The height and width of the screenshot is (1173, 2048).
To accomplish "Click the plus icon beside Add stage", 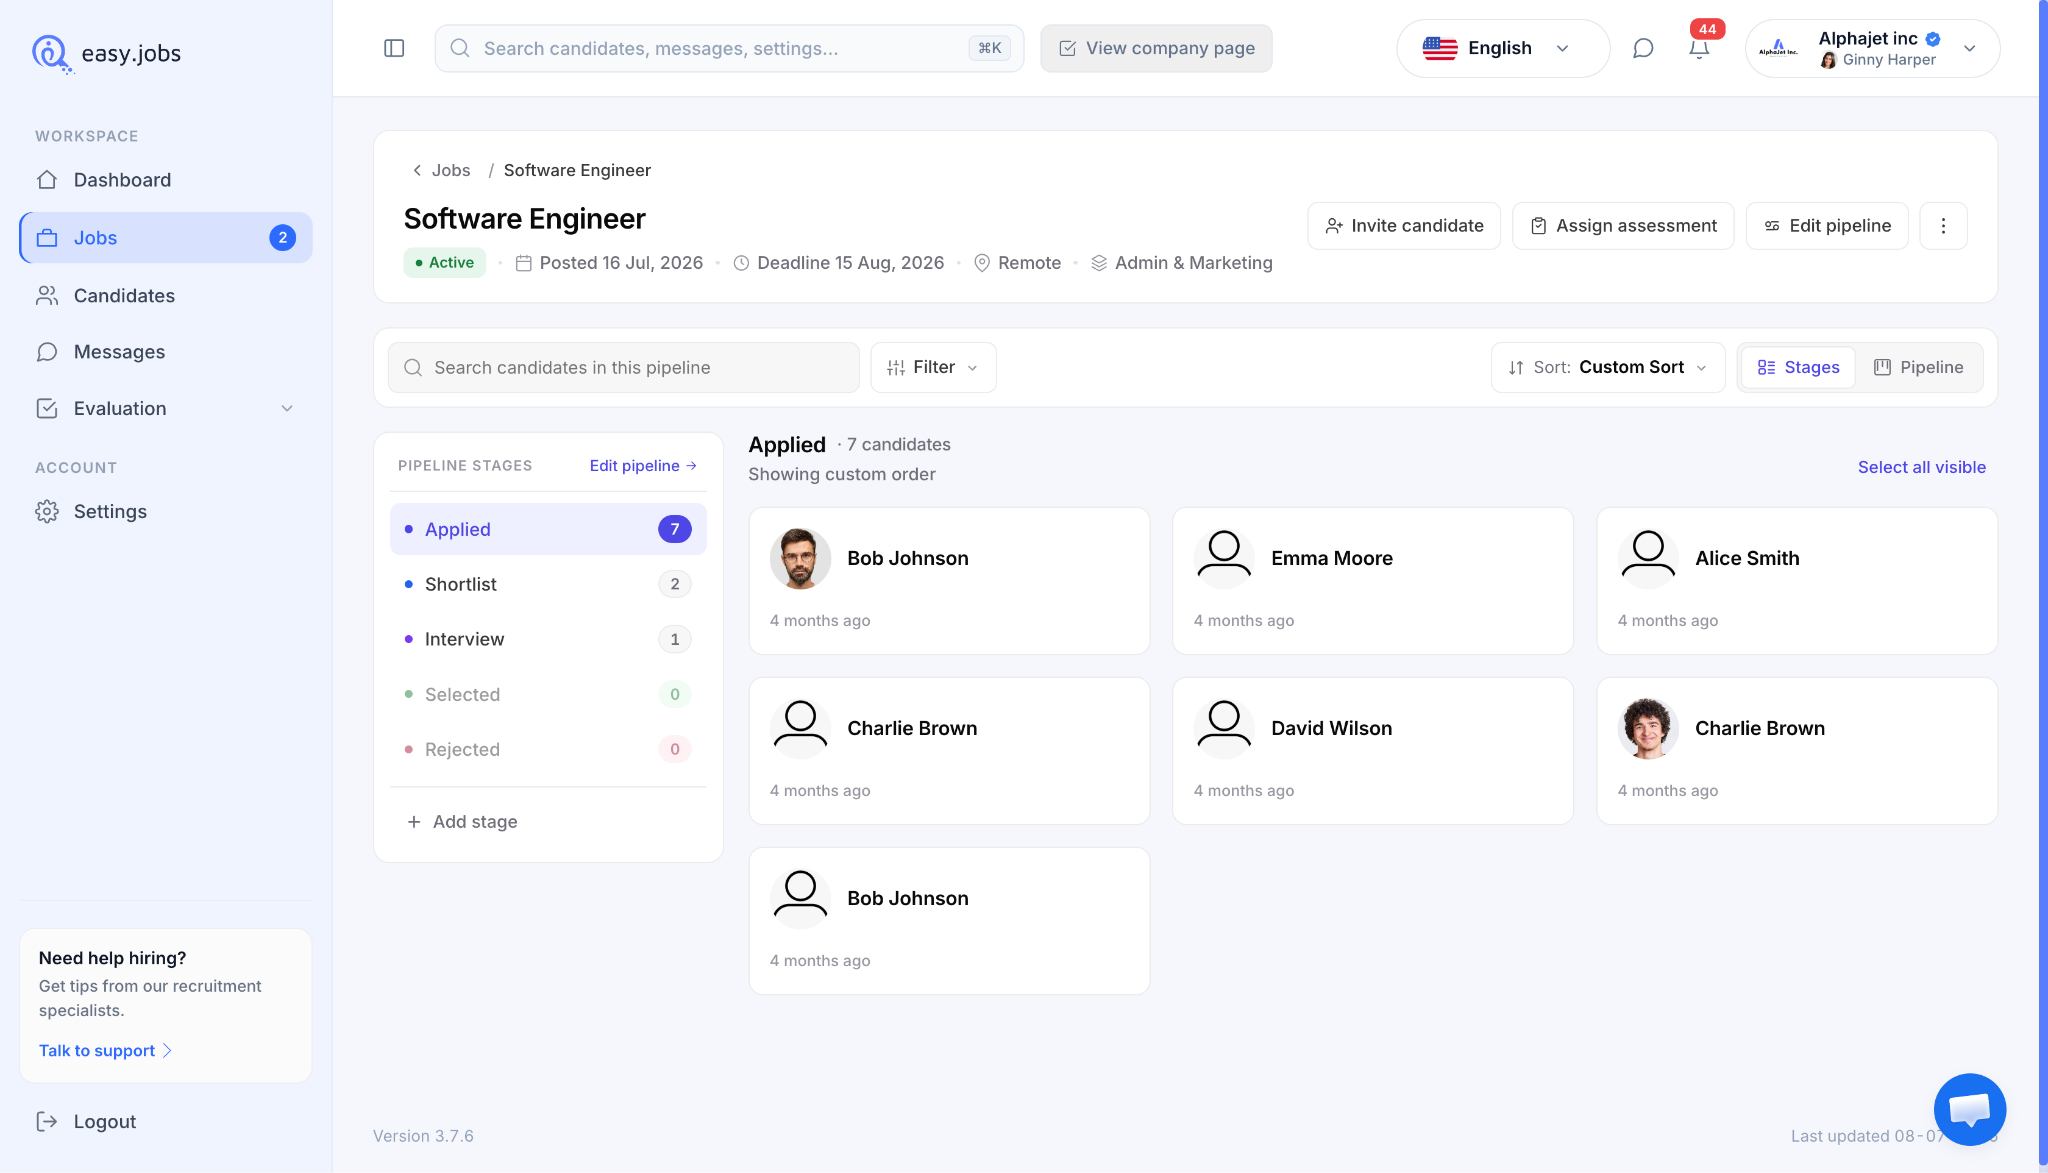I will click(414, 822).
